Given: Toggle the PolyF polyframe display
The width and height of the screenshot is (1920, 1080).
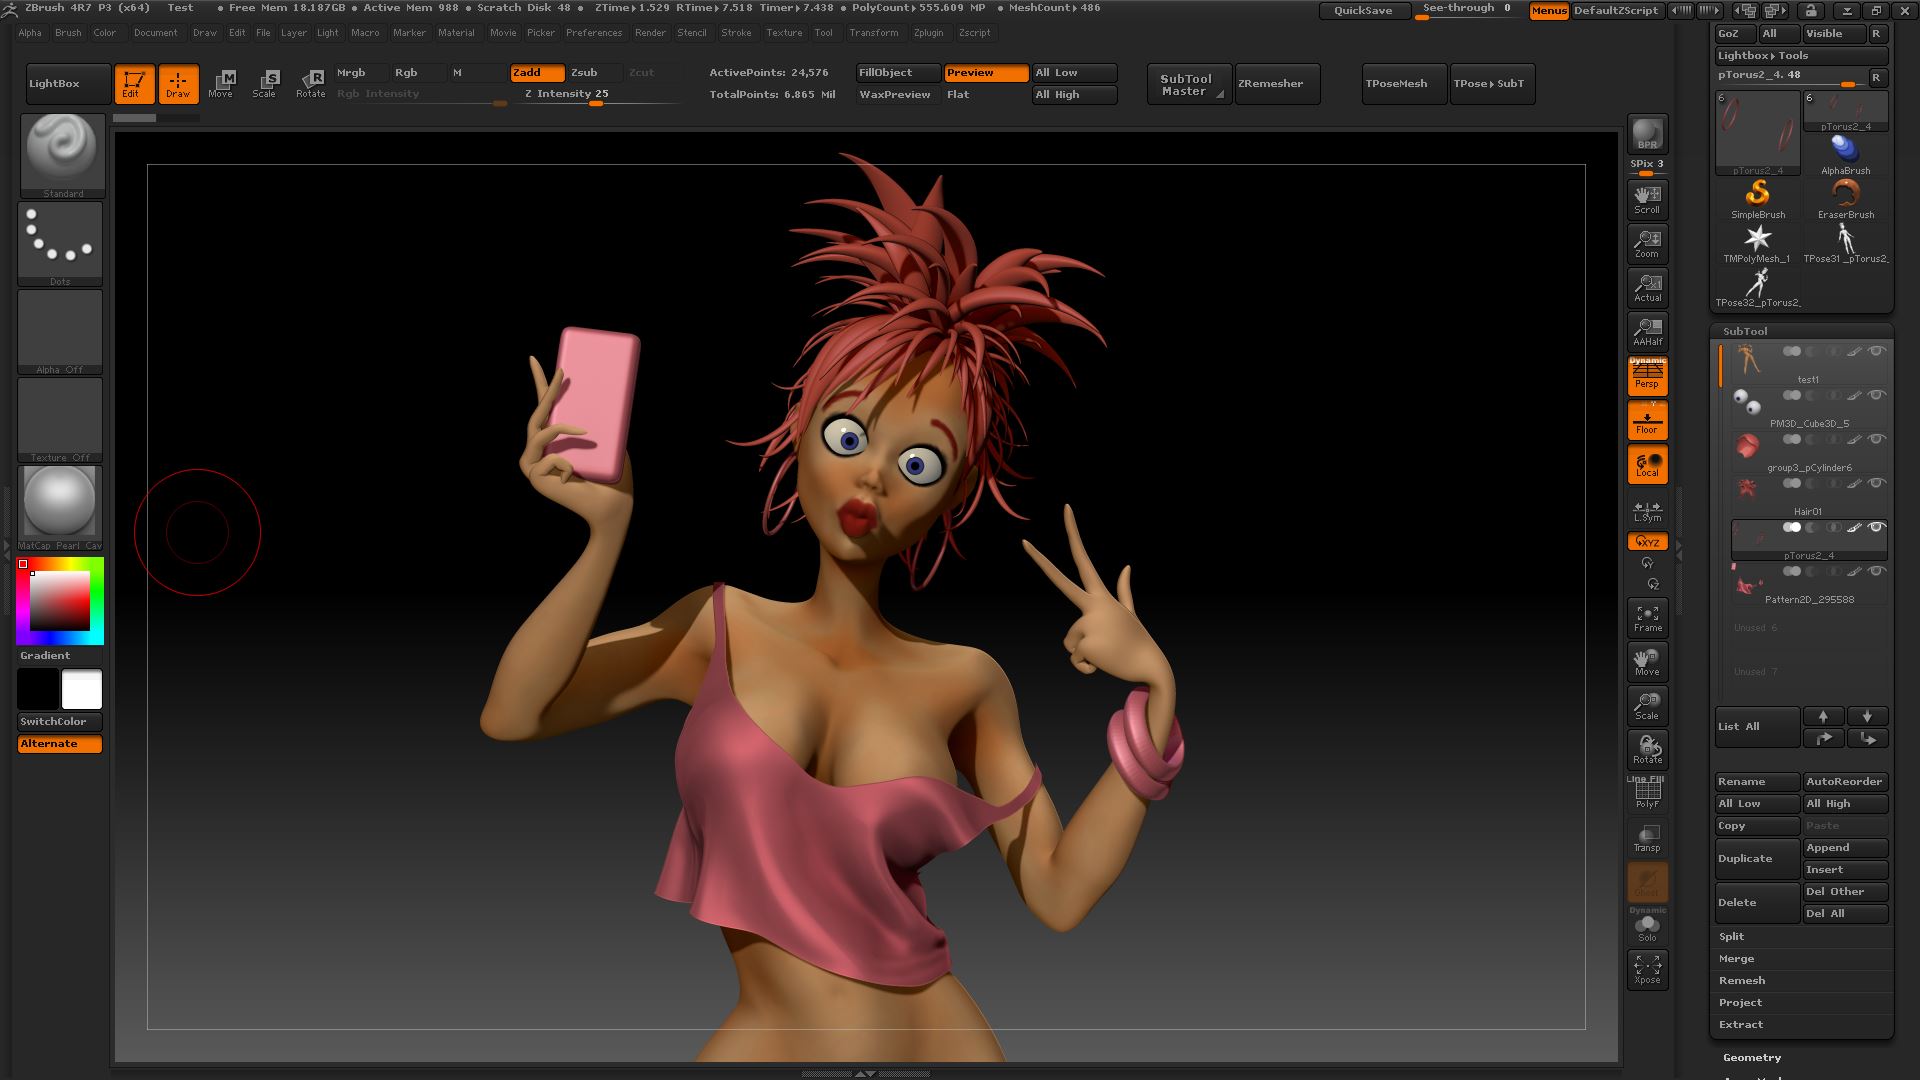Looking at the screenshot, I should click(1647, 793).
